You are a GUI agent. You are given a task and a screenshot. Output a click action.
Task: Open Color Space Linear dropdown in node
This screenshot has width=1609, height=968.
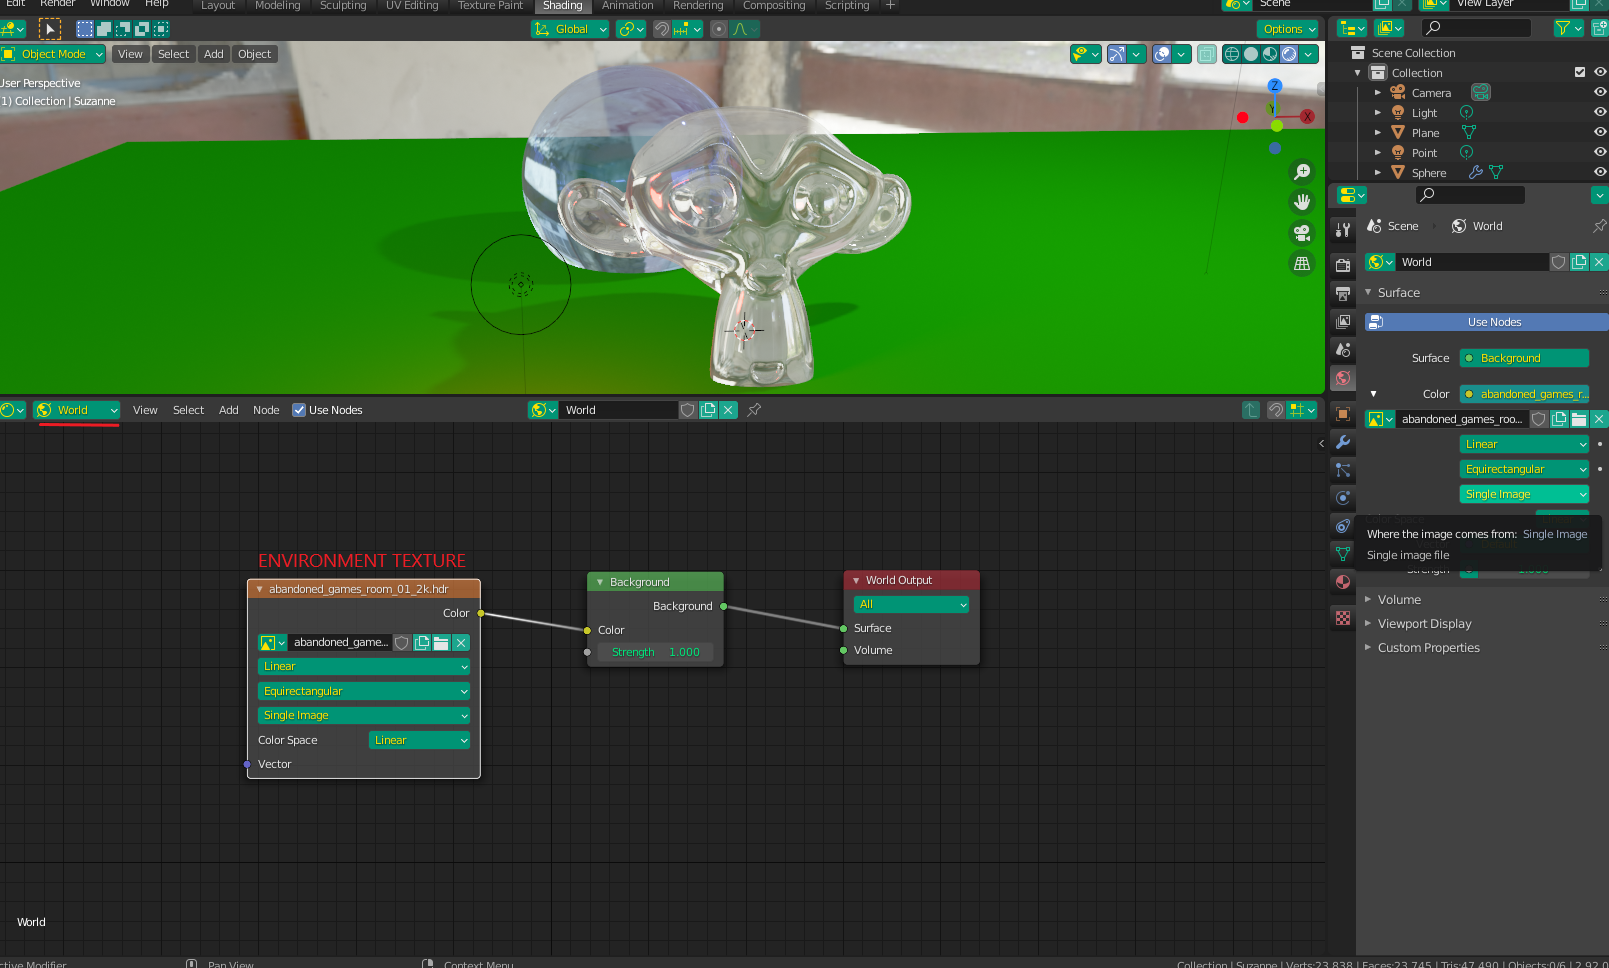coord(419,740)
